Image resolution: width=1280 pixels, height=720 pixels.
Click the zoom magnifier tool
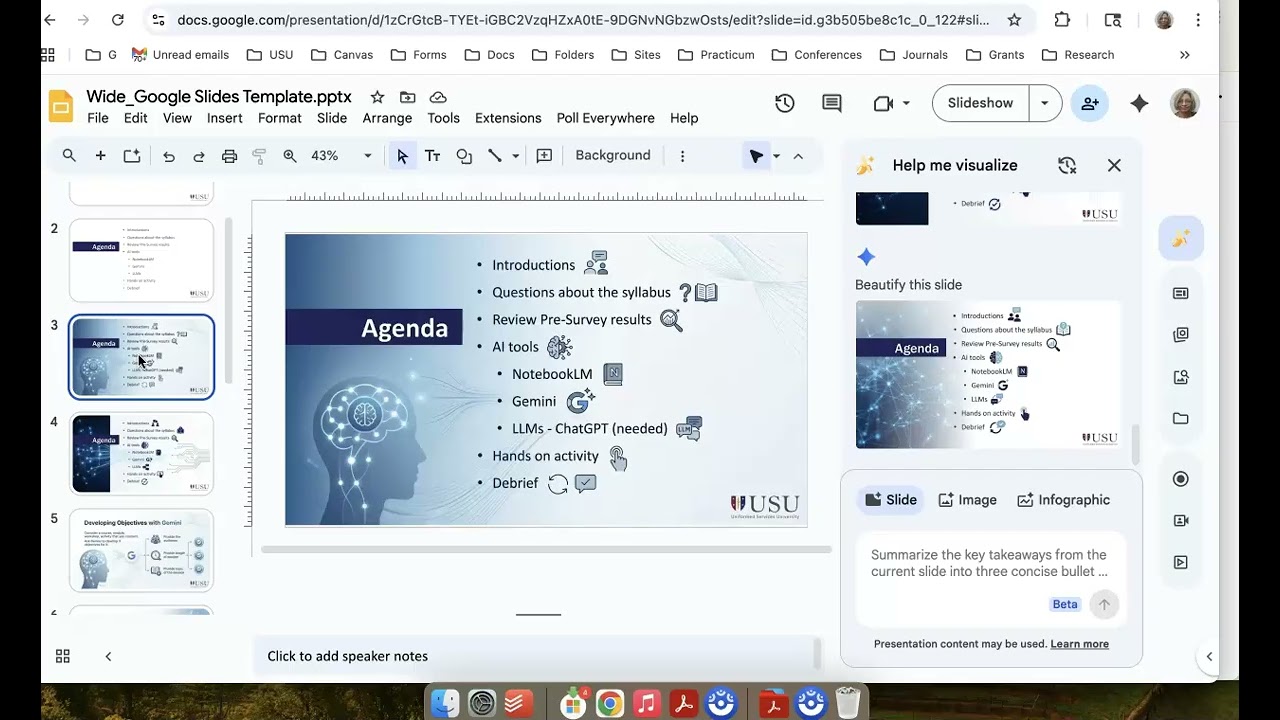pyautogui.click(x=290, y=156)
